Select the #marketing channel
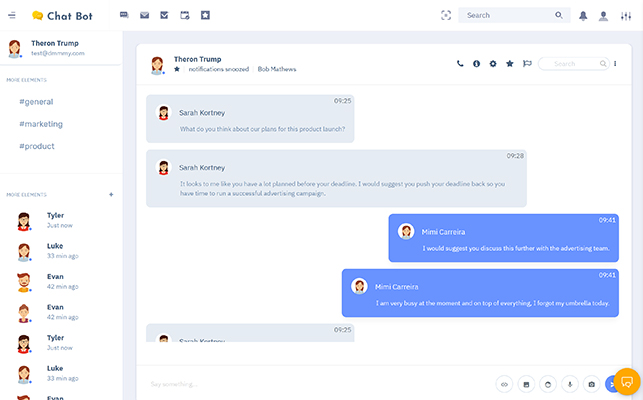Viewport: 643px width, 400px height. 41,124
